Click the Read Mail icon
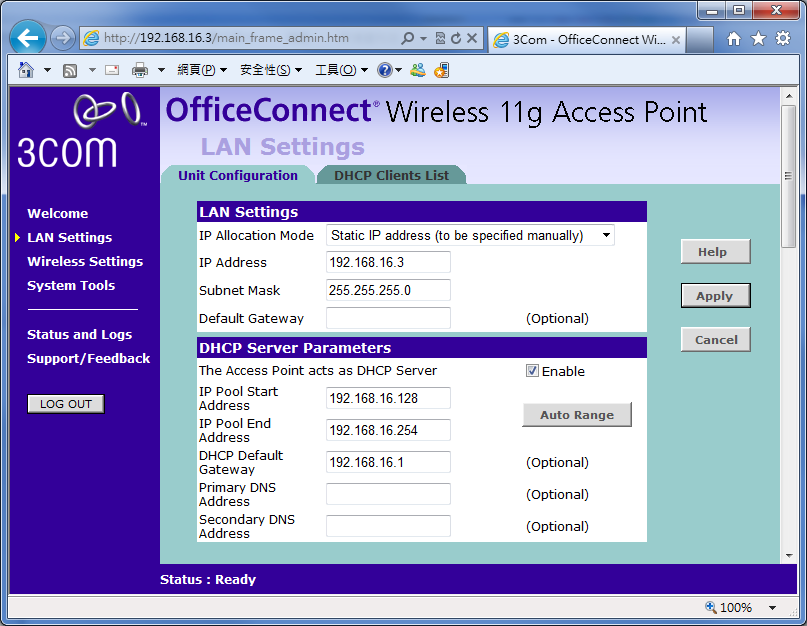Screen dimensions: 807x626 pos(112,70)
